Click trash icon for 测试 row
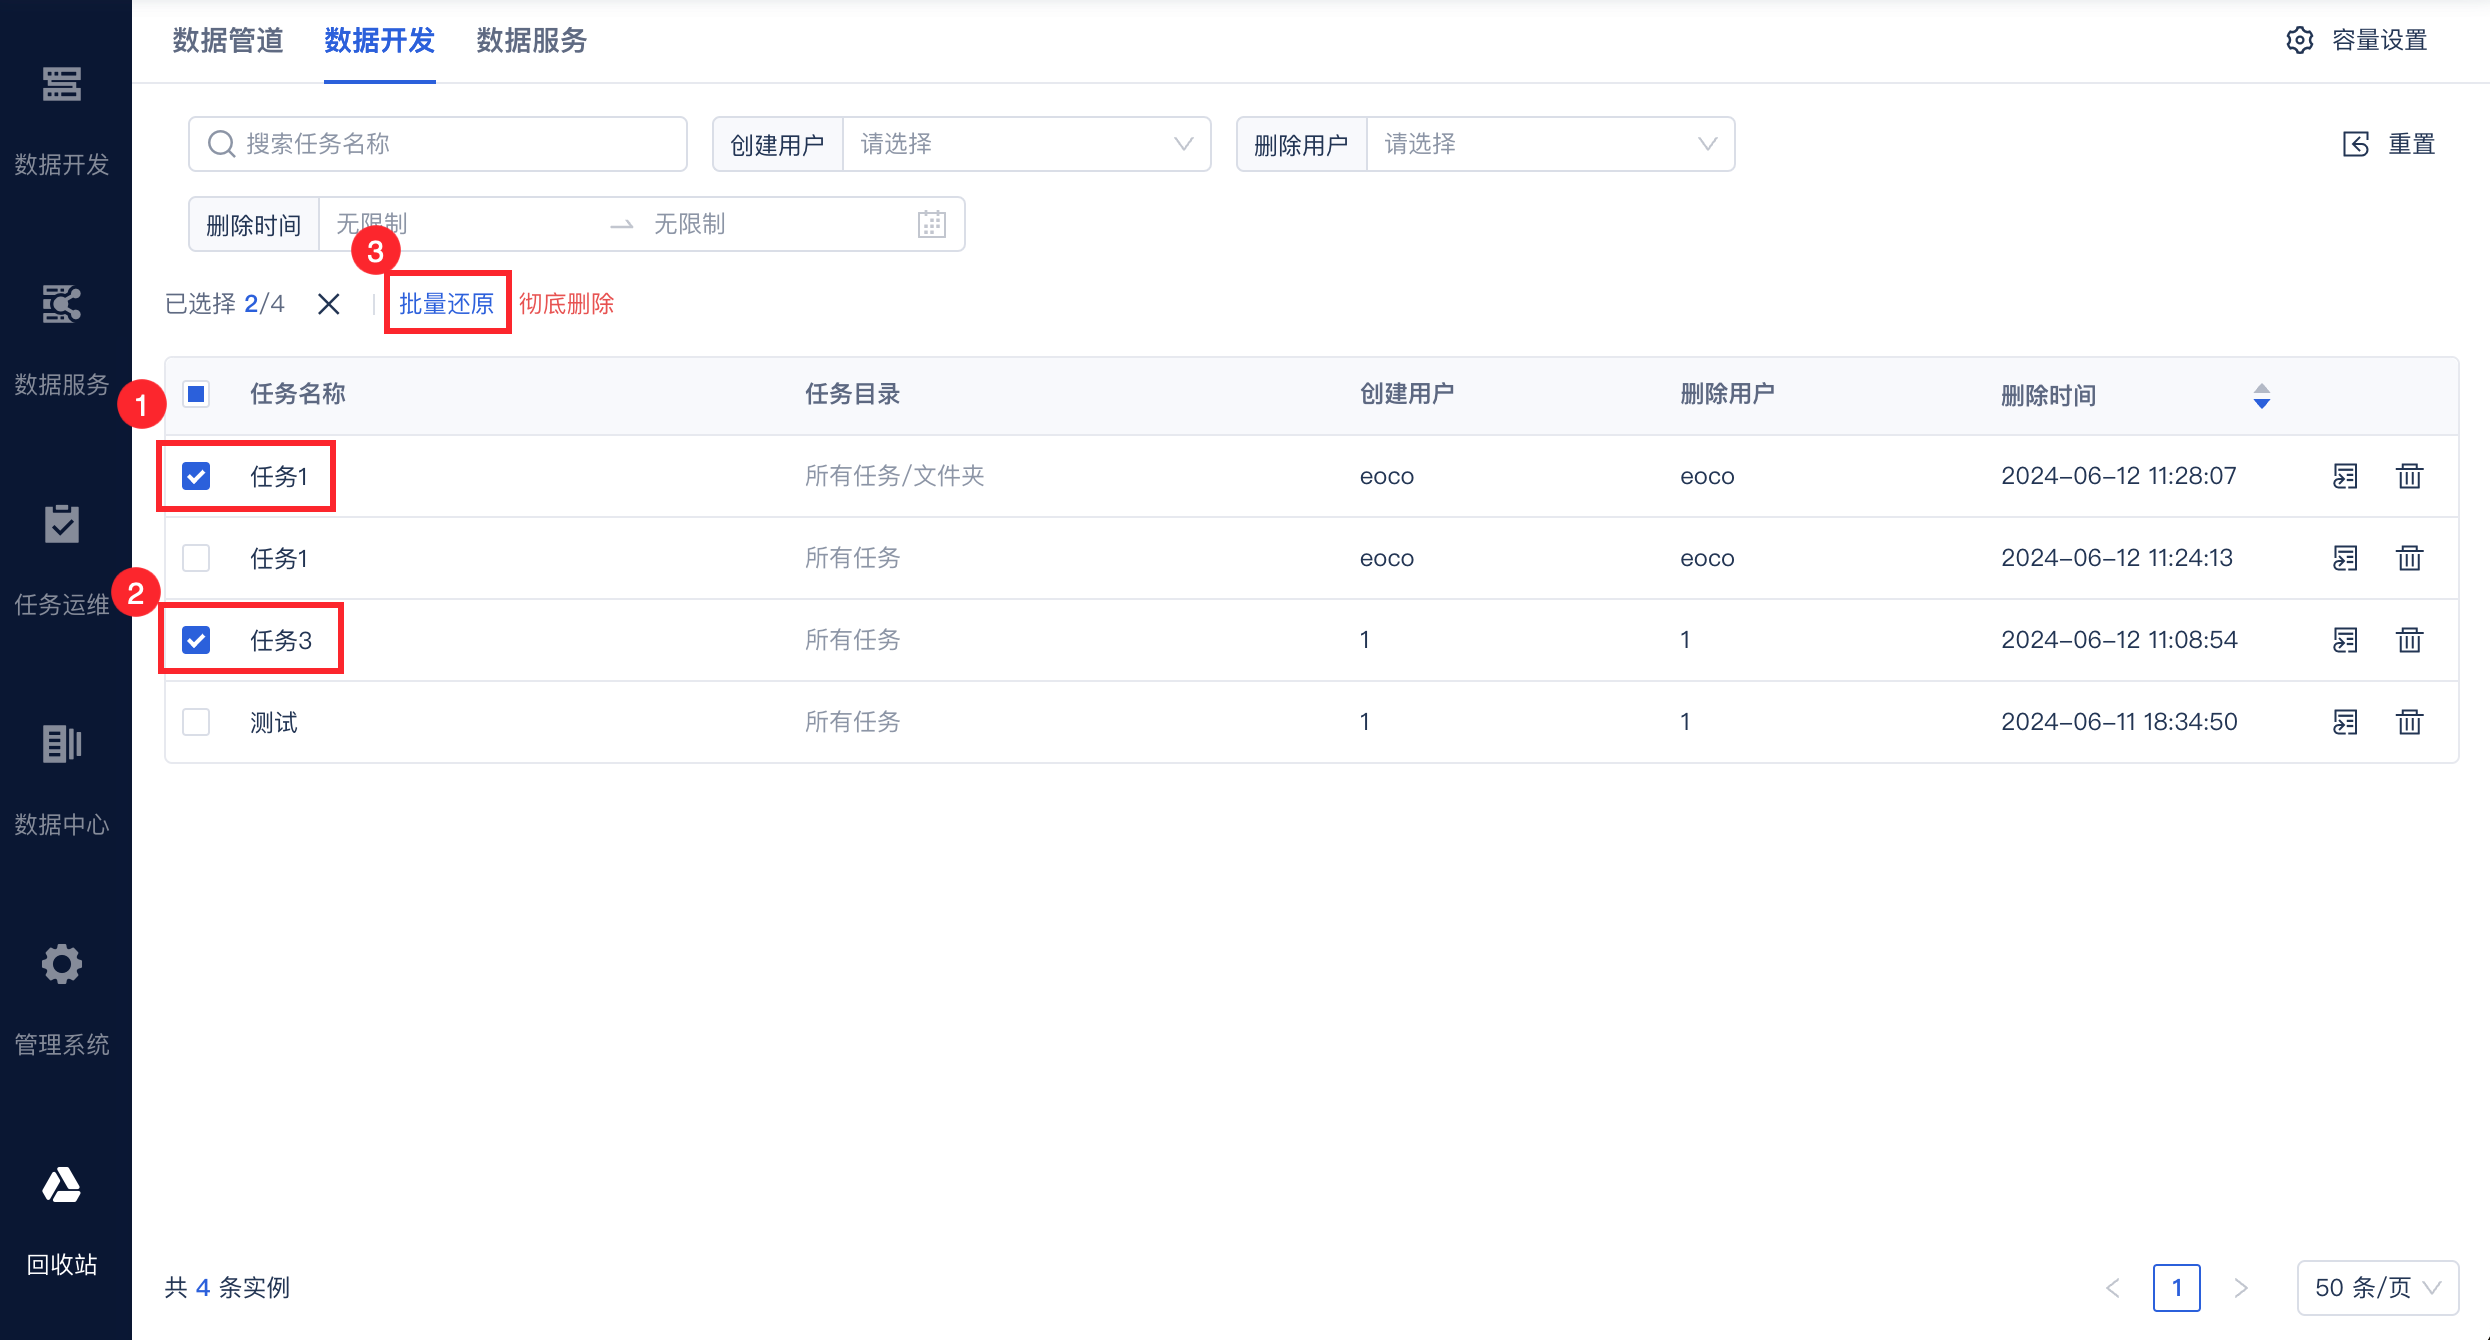 click(x=2409, y=721)
